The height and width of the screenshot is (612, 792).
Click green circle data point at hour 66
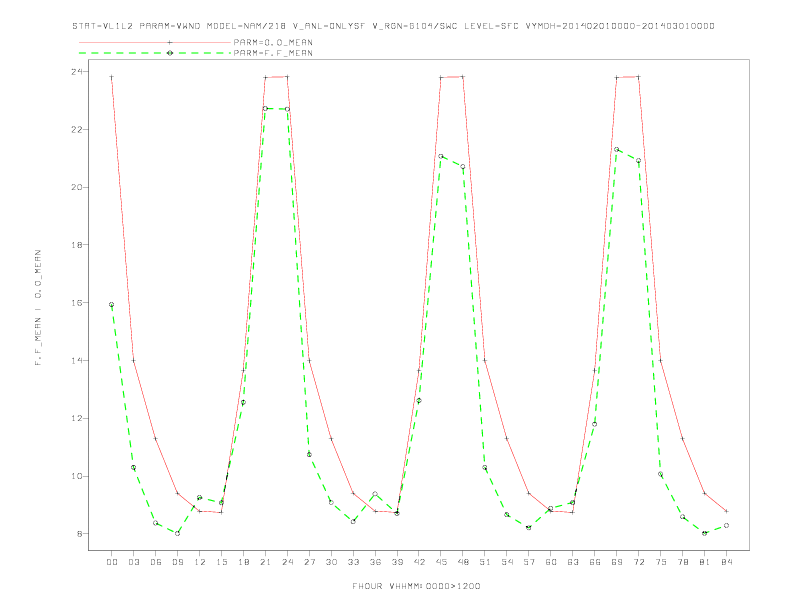tap(595, 424)
